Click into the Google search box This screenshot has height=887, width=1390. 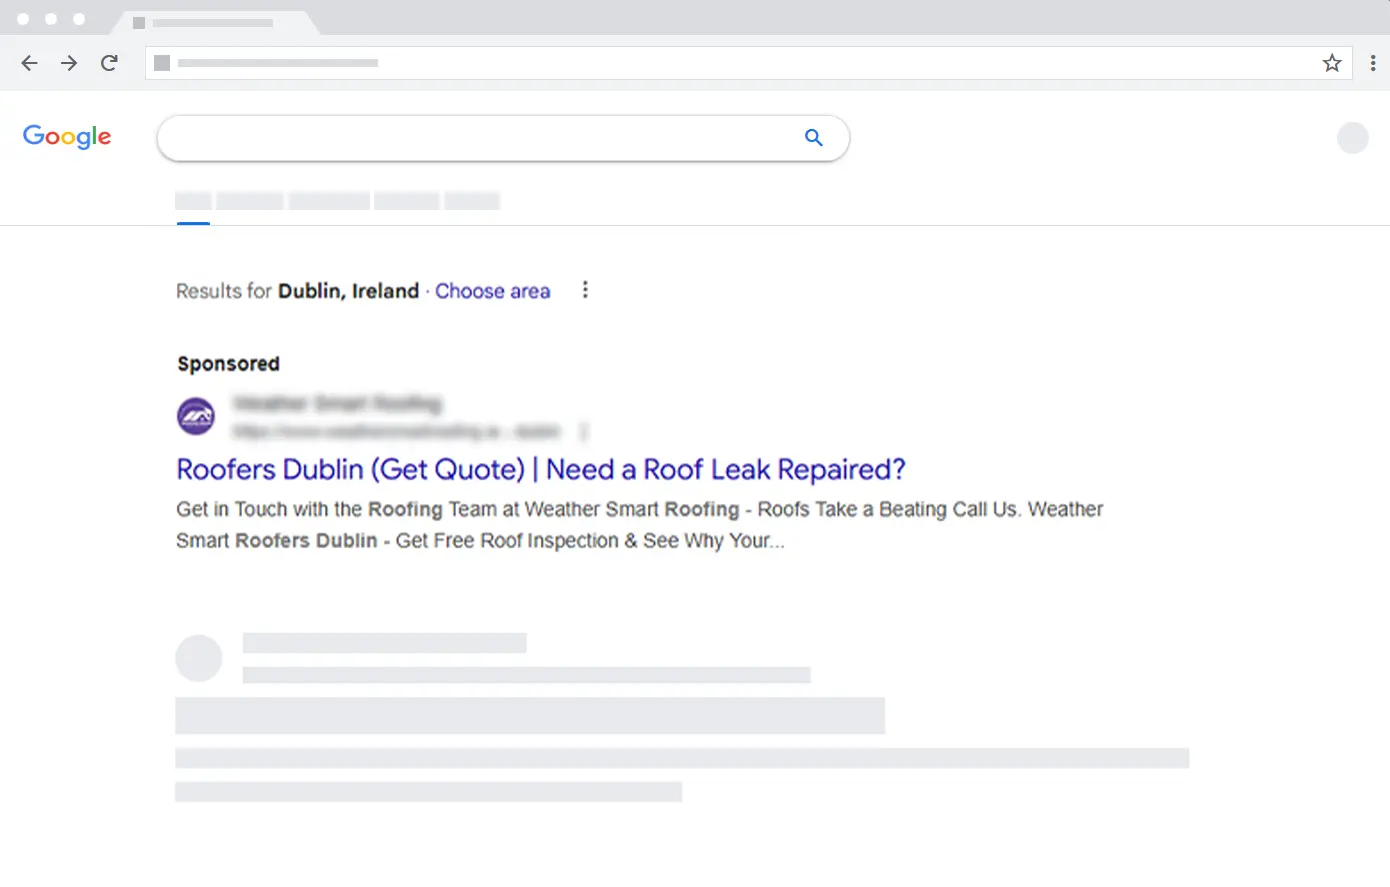tap(480, 138)
